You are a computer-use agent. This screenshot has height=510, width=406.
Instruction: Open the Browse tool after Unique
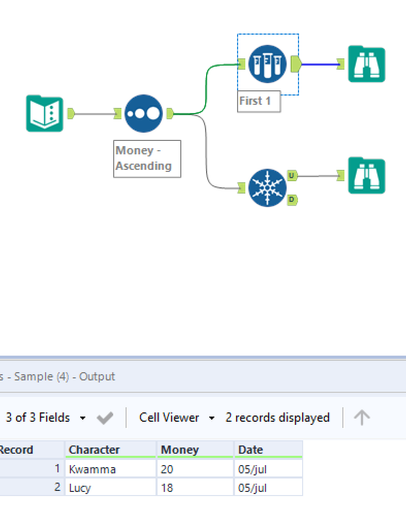click(x=366, y=176)
